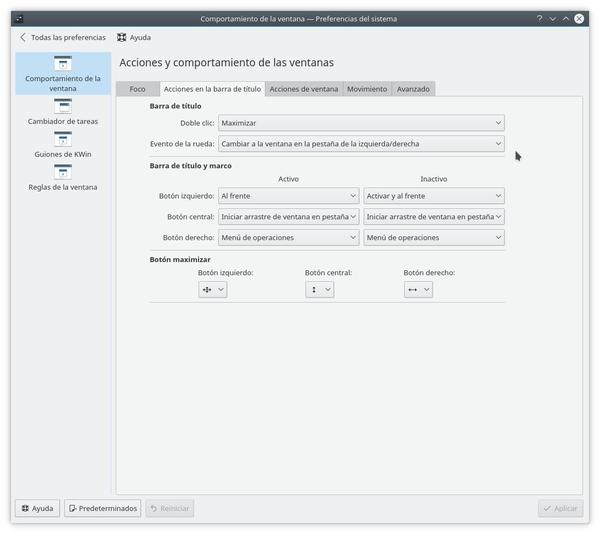Open the Doble clic dropdown

pyautogui.click(x=360, y=123)
